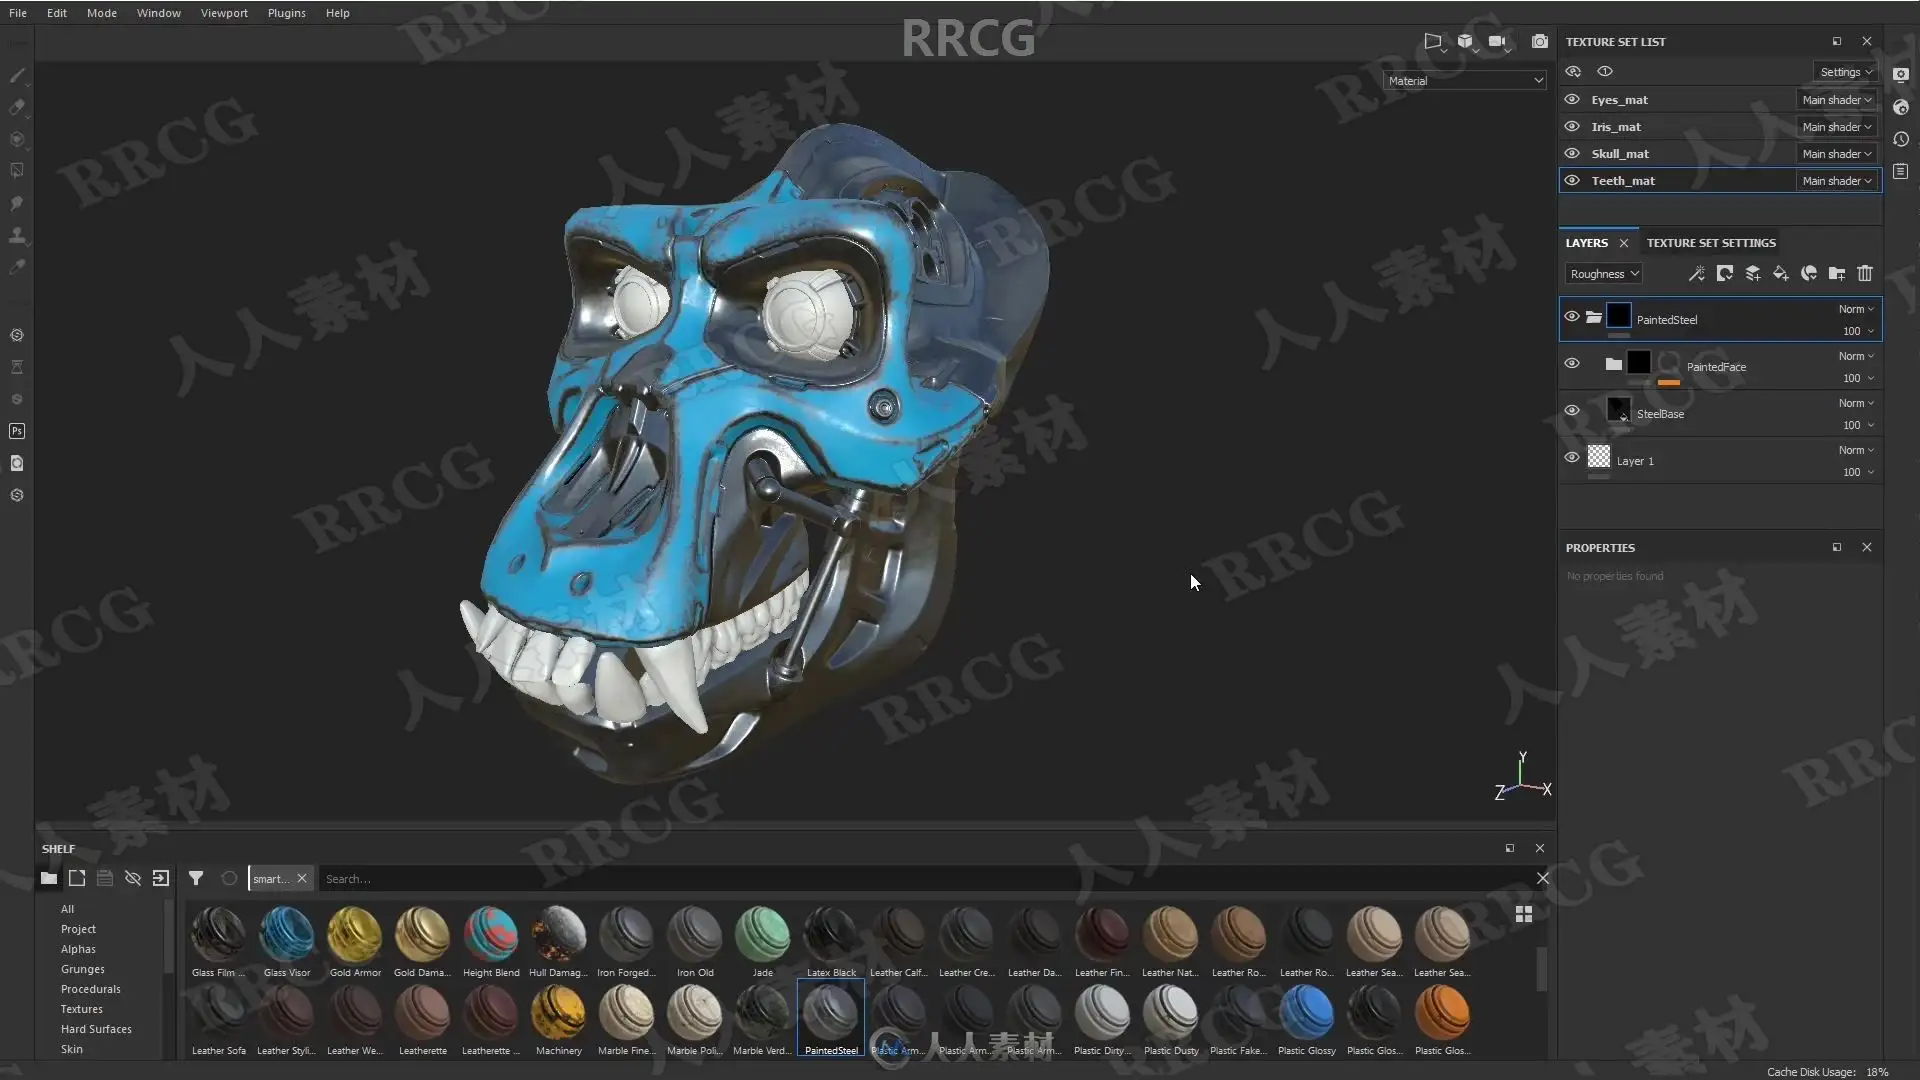1920x1080 pixels.
Task: Open the Plugins menu
Action: (286, 13)
